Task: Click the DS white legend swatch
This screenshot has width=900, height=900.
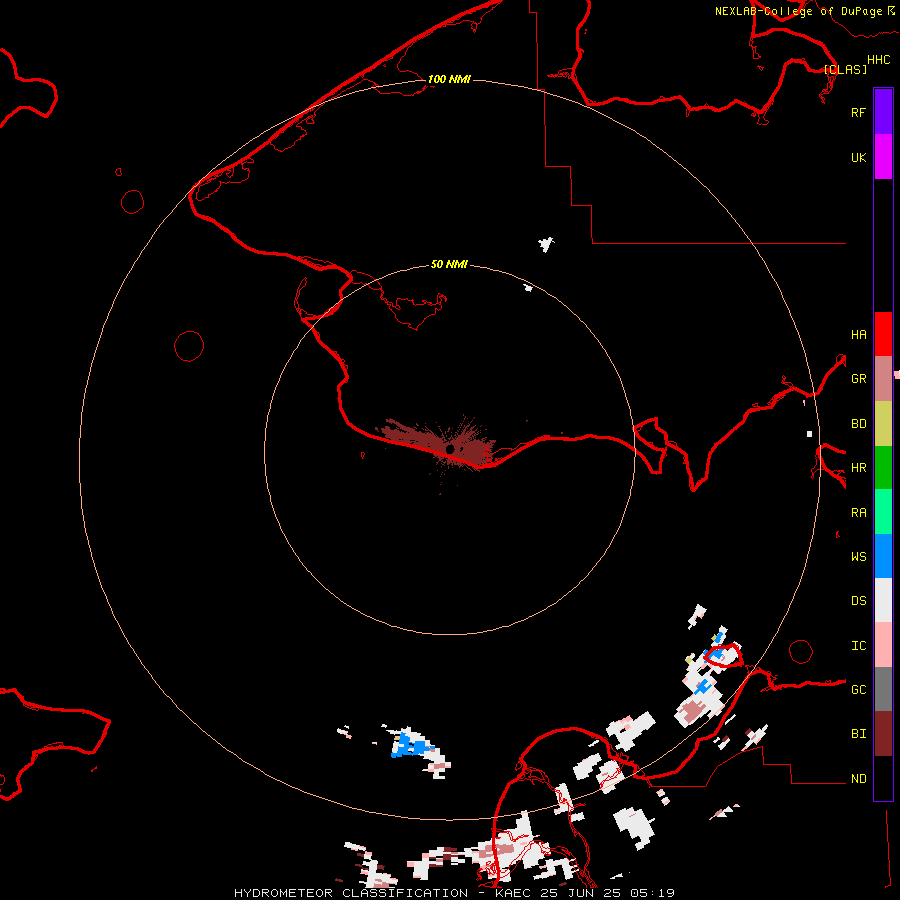Action: coord(883,600)
